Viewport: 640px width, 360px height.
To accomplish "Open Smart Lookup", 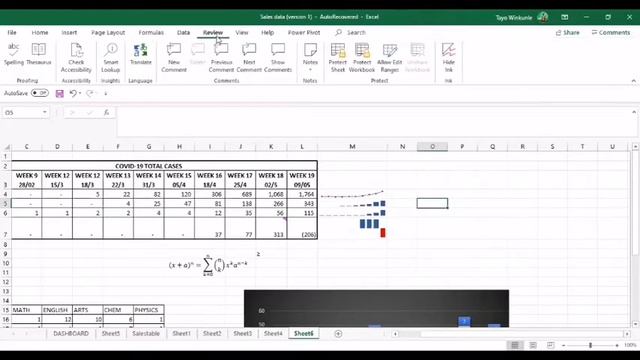I will pyautogui.click(x=111, y=58).
